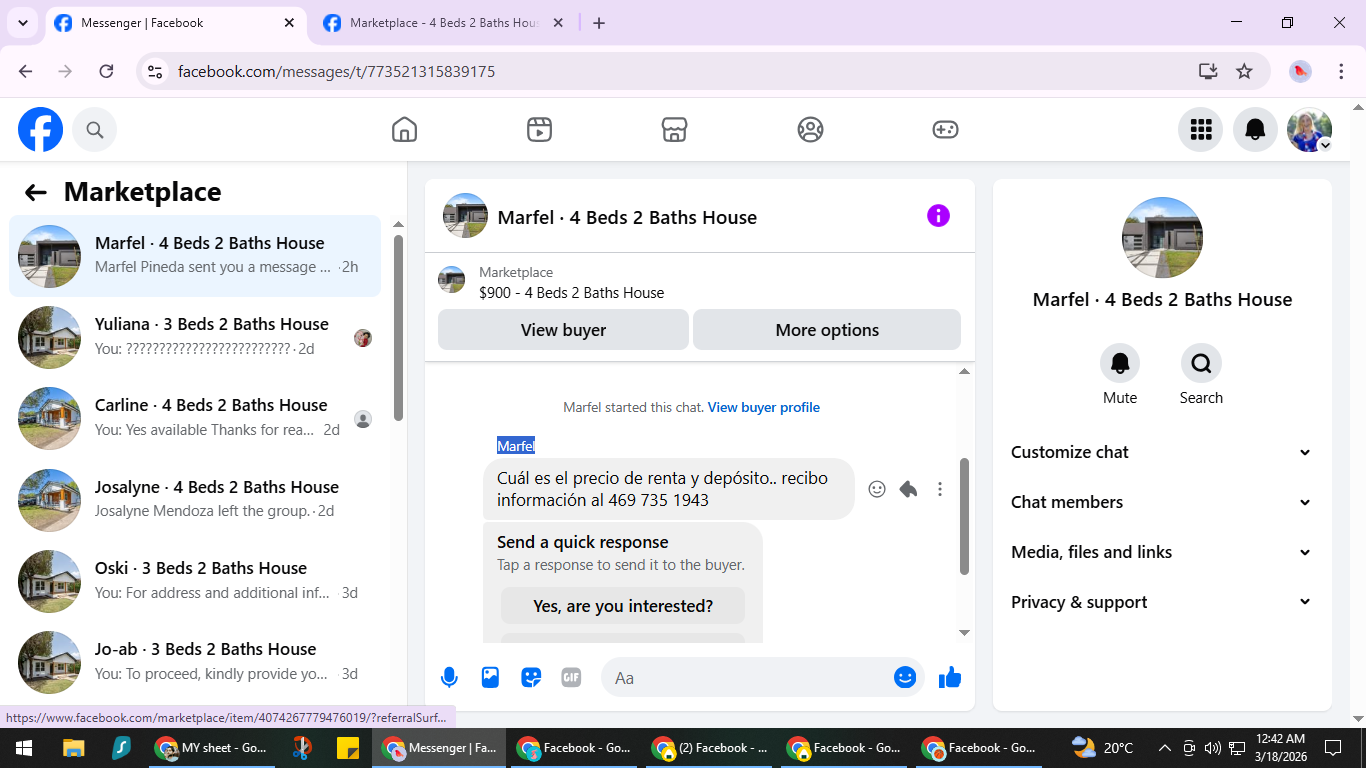Screen dimensions: 1366x768
Task: Open the Reels video icon
Action: point(539,130)
